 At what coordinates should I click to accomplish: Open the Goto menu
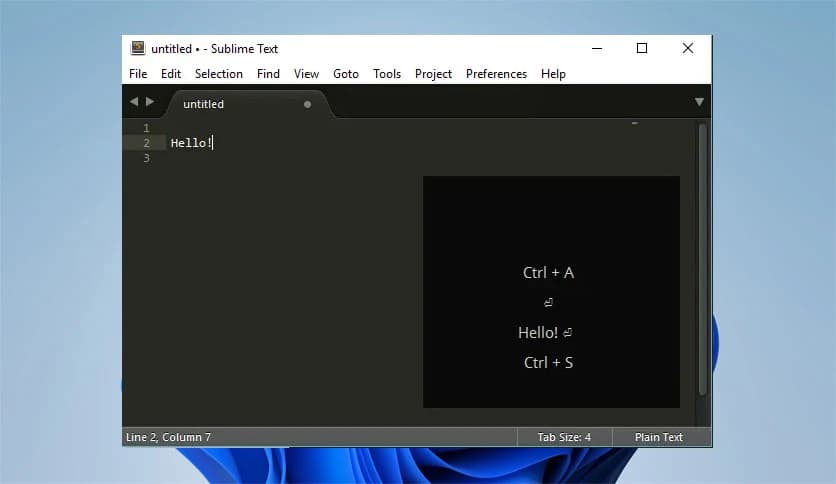pyautogui.click(x=345, y=74)
